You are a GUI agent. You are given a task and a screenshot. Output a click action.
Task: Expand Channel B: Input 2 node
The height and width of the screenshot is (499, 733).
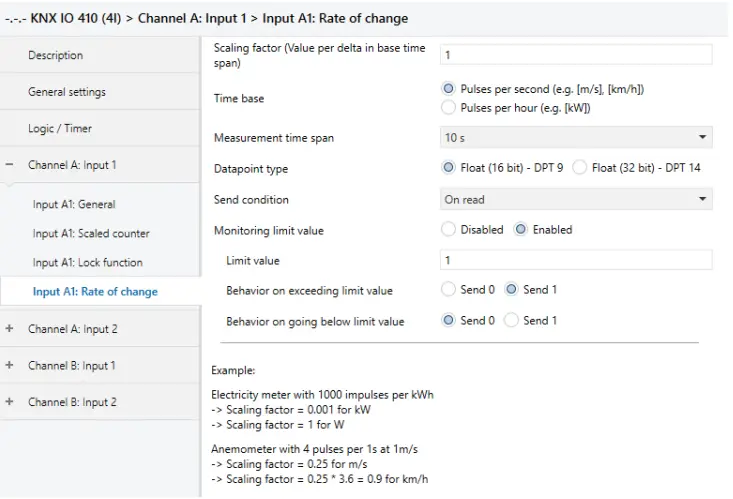(10, 402)
